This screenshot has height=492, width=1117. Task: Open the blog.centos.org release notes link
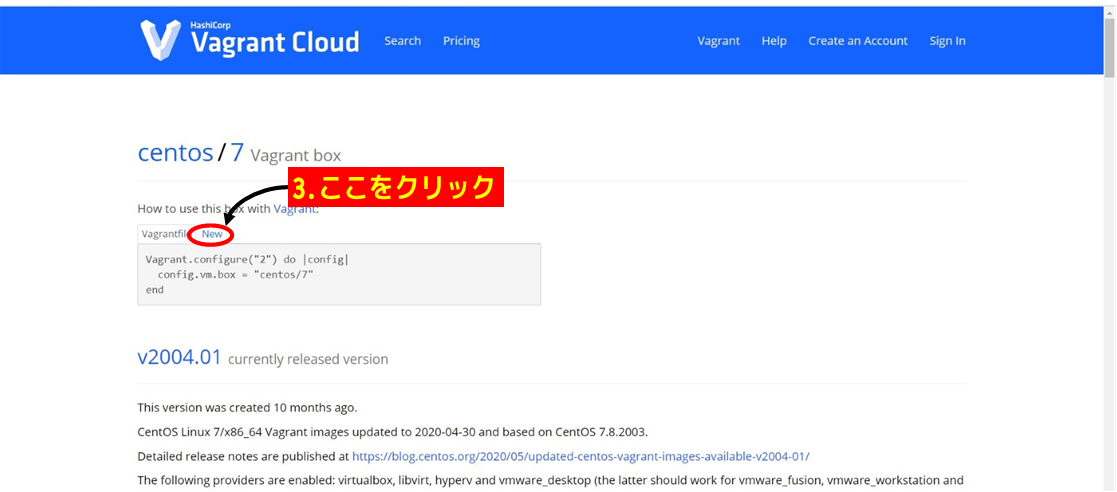pyautogui.click(x=581, y=456)
